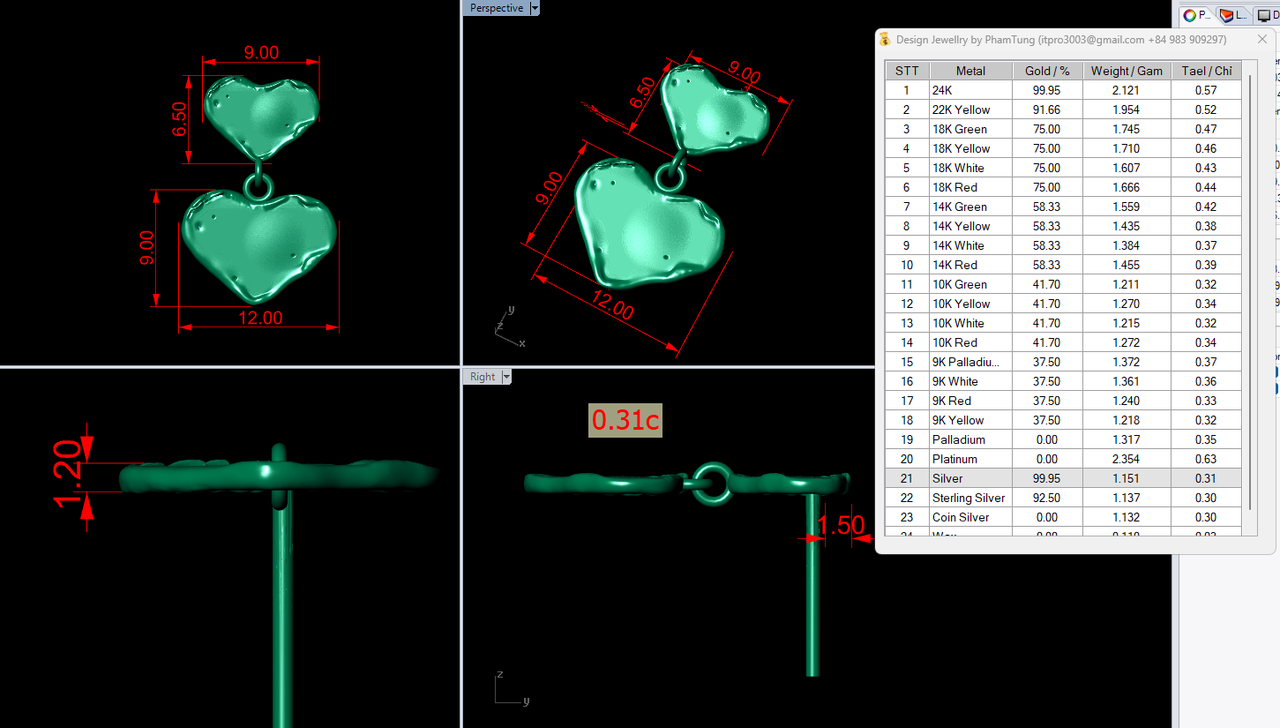Image resolution: width=1280 pixels, height=728 pixels.
Task: Select the 9K Yellow row
Action: pos(1064,420)
